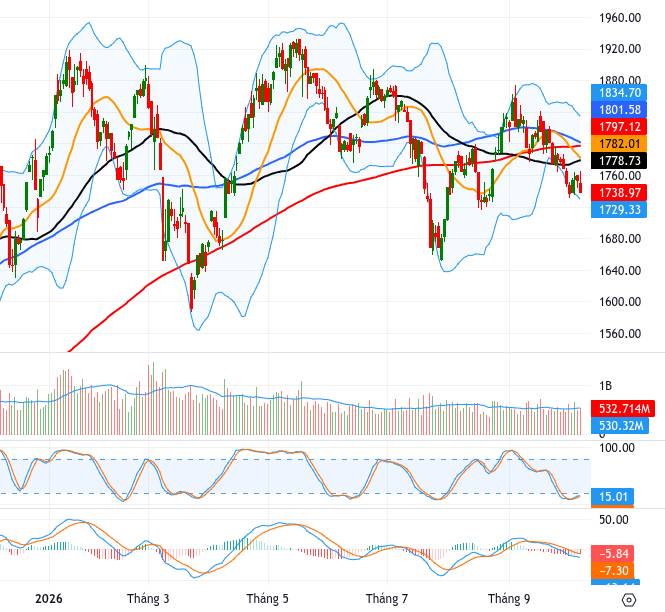Click the Tháng 9 time axis label
The image size is (665, 612).
[x=509, y=599]
